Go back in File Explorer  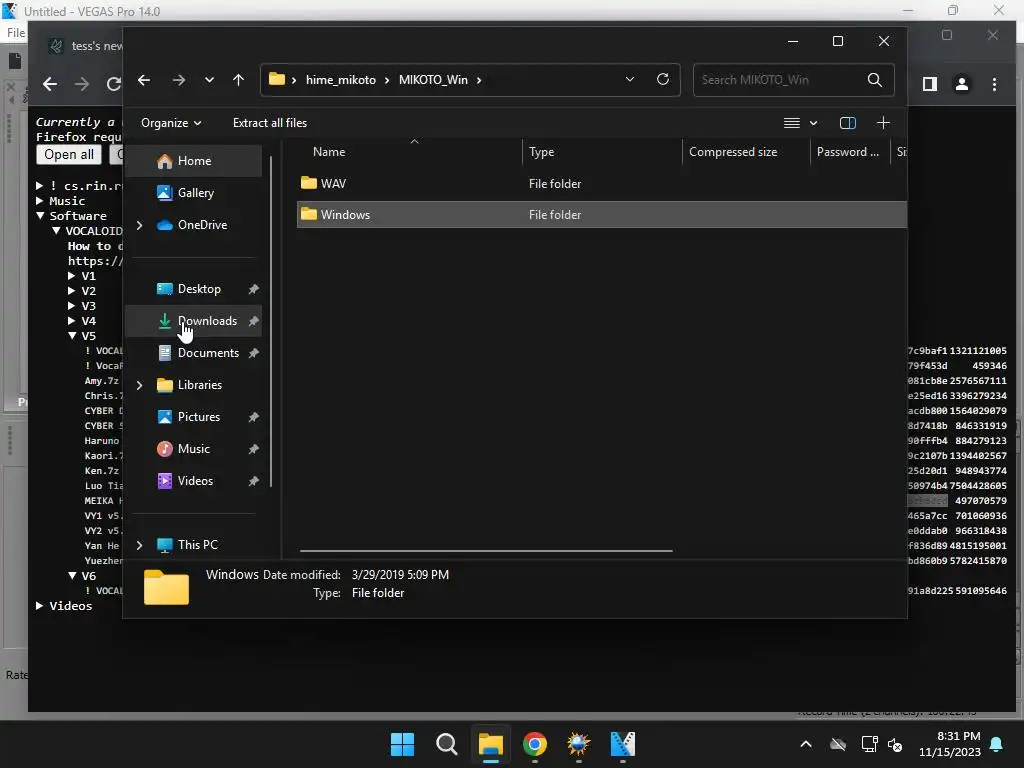click(144, 80)
